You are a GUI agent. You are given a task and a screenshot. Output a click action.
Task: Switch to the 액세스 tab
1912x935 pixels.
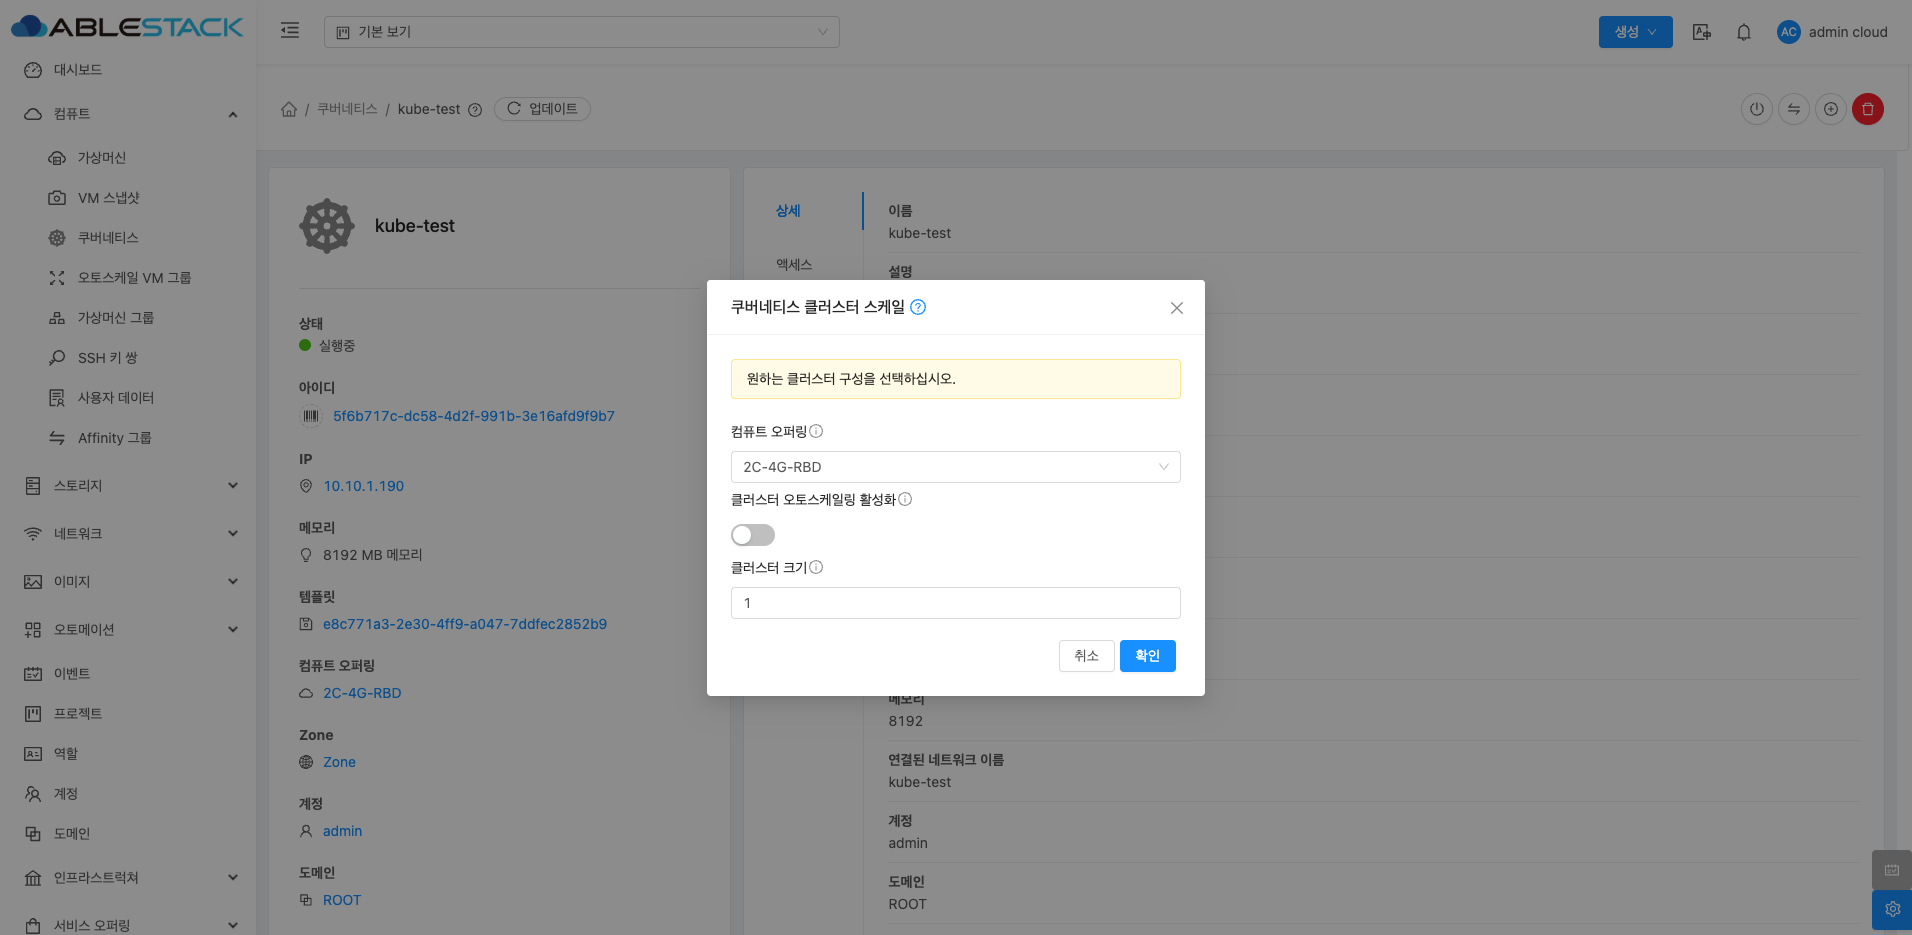(x=794, y=265)
